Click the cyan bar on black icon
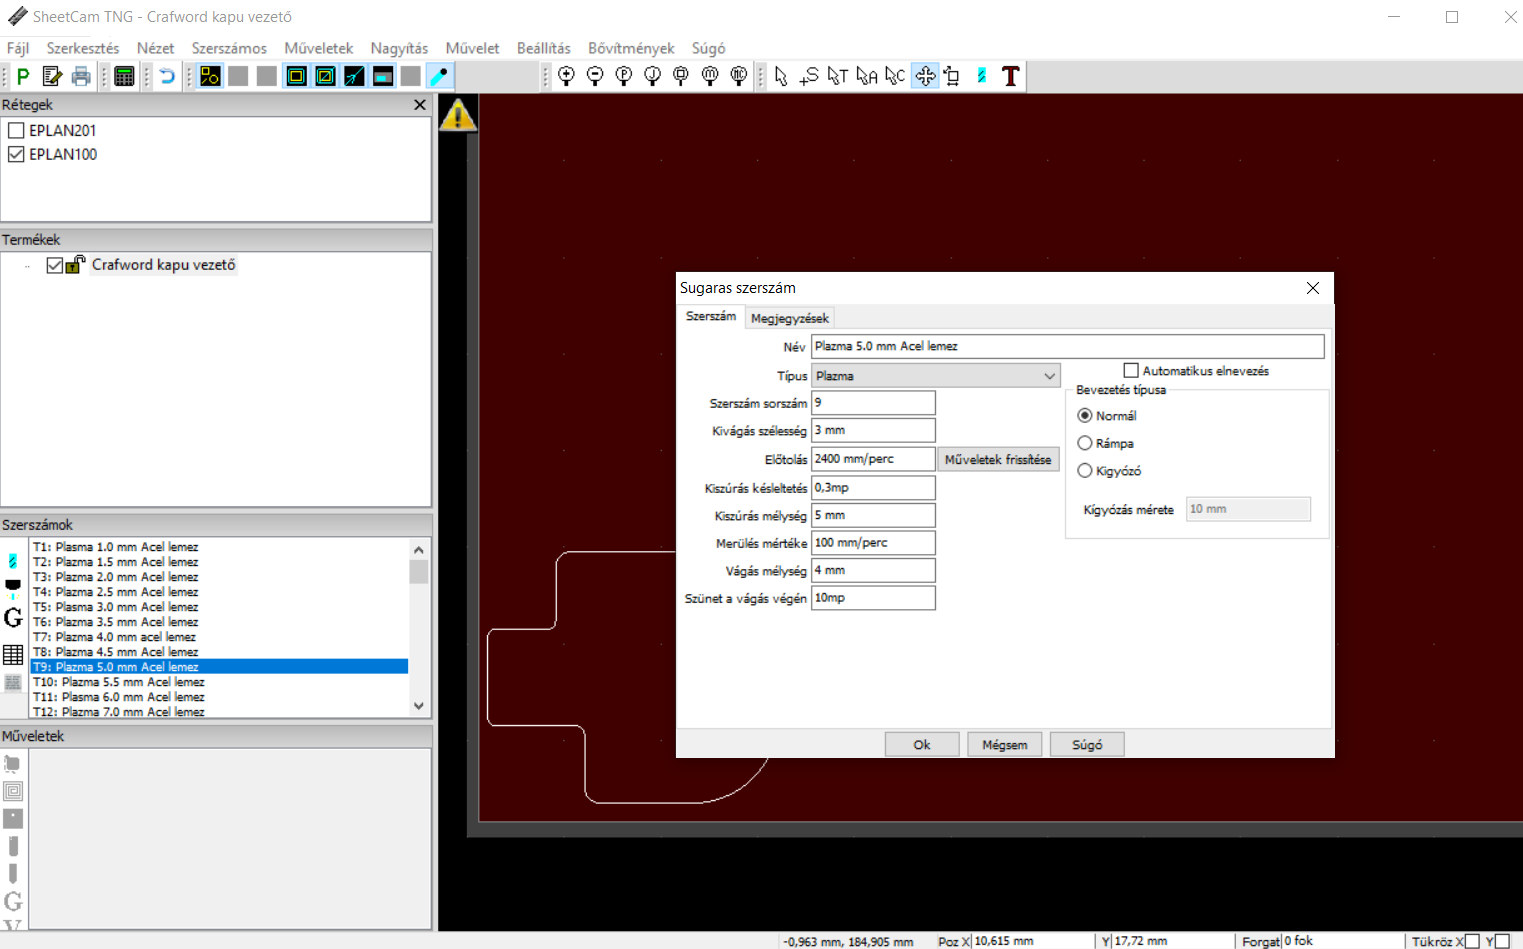The width and height of the screenshot is (1523, 949). 383,76
